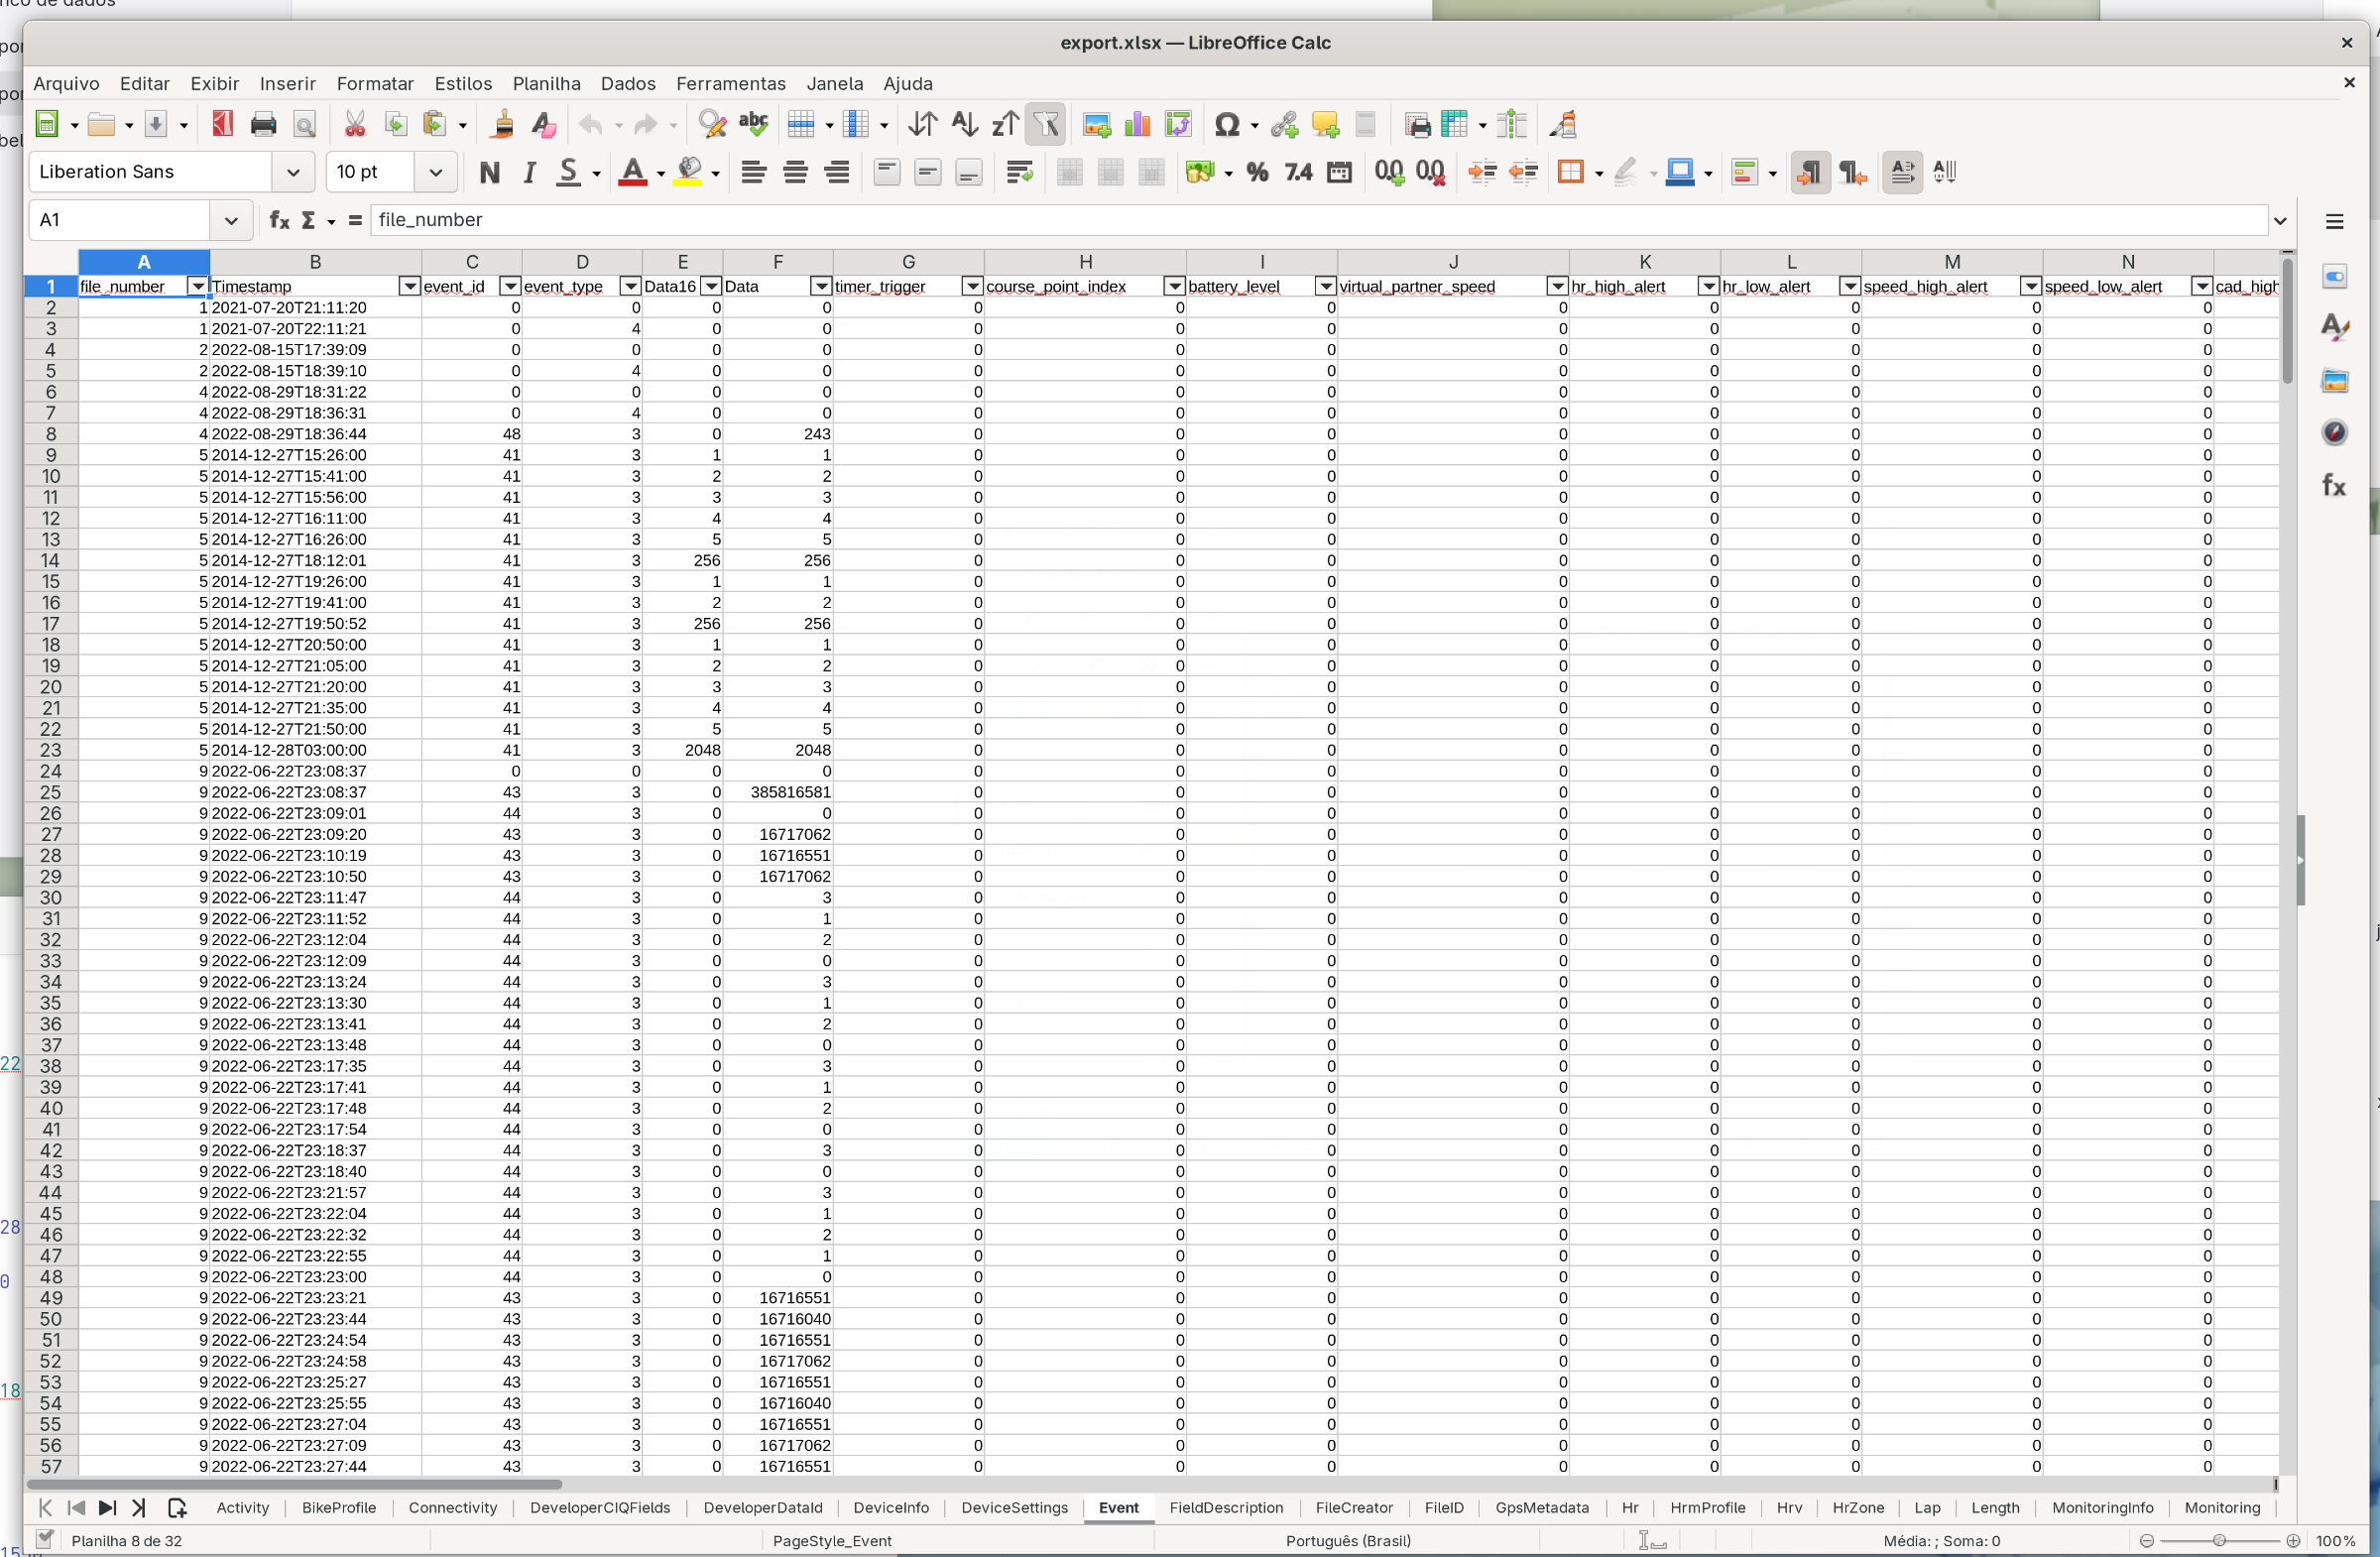This screenshot has height=1557, width=2380.
Task: Click the Clone Formatting paintbrush icon
Action: (503, 124)
